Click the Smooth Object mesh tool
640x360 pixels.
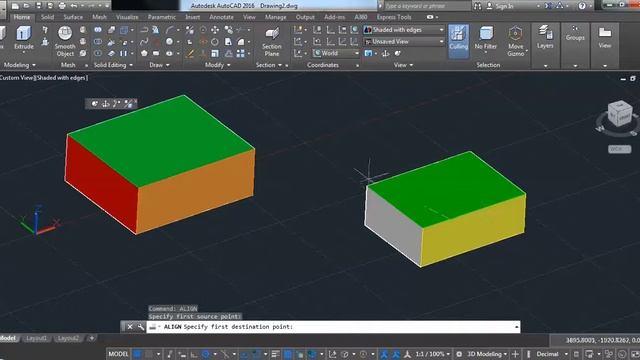pos(65,41)
